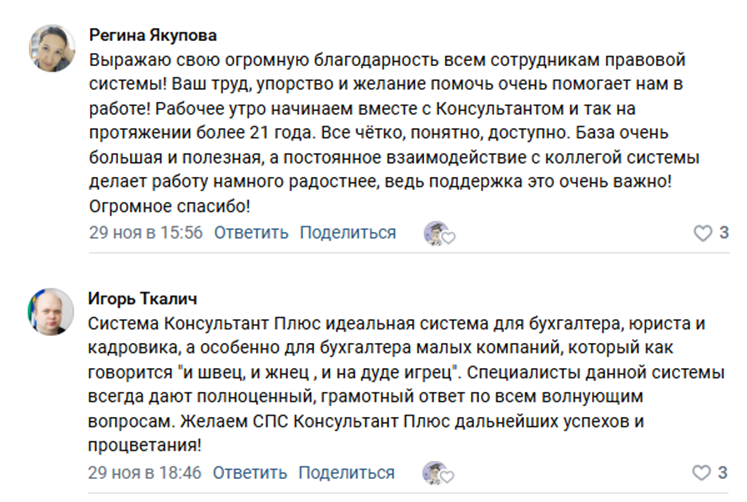
Task: Open the Игорь Ткалич name link
Action: coord(142,299)
